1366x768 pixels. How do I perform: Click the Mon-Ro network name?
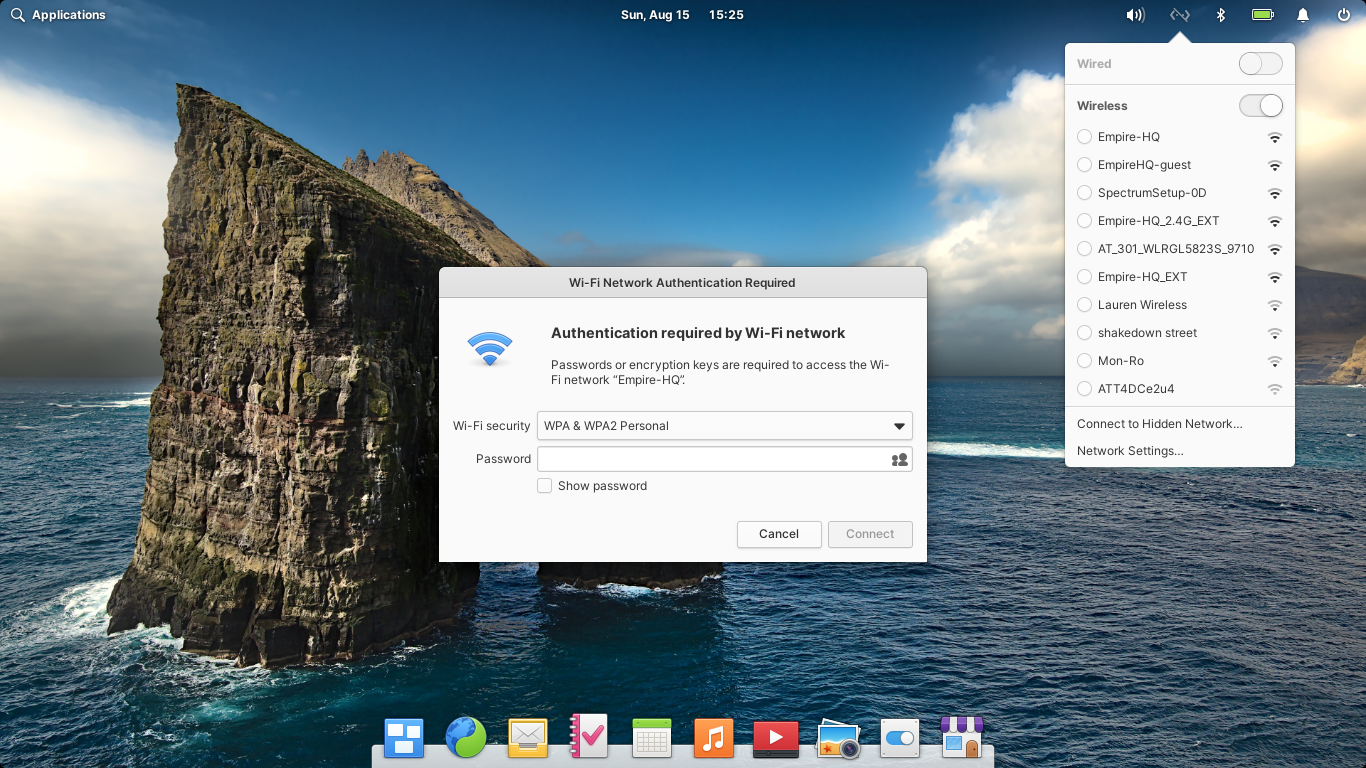click(1120, 361)
